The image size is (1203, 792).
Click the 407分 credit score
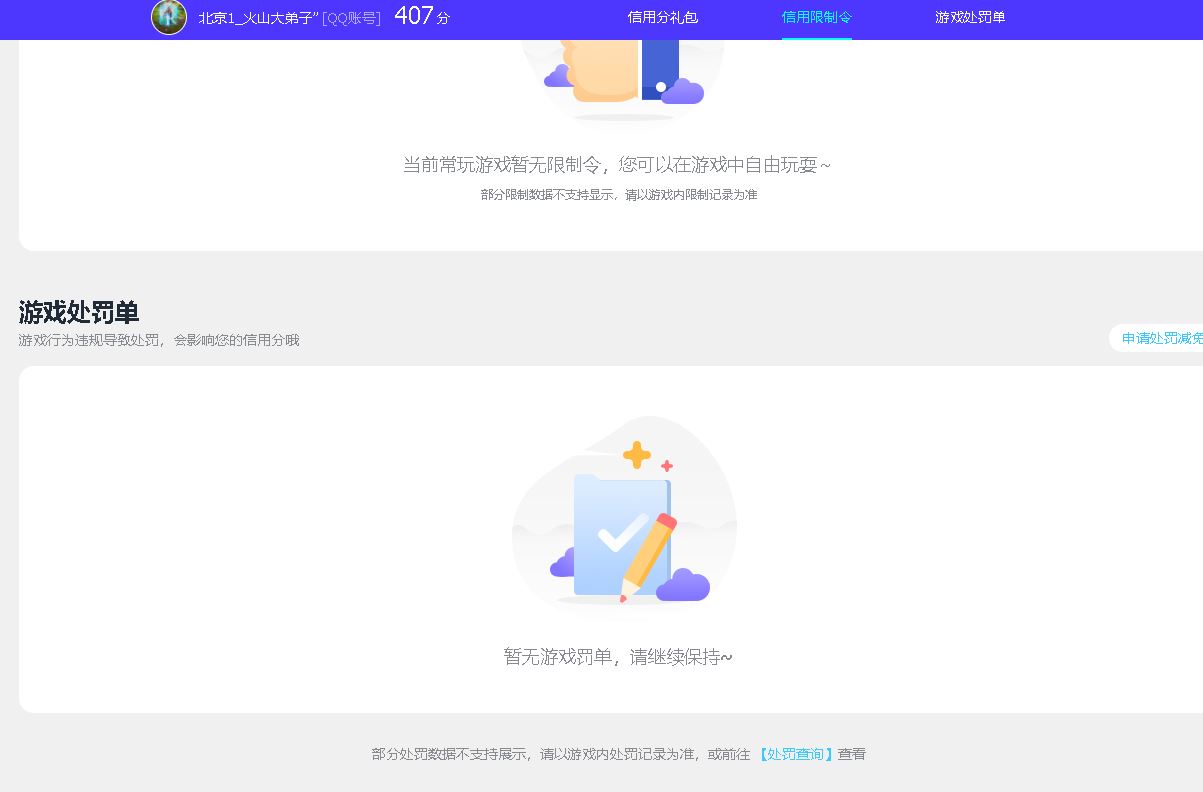coord(422,16)
